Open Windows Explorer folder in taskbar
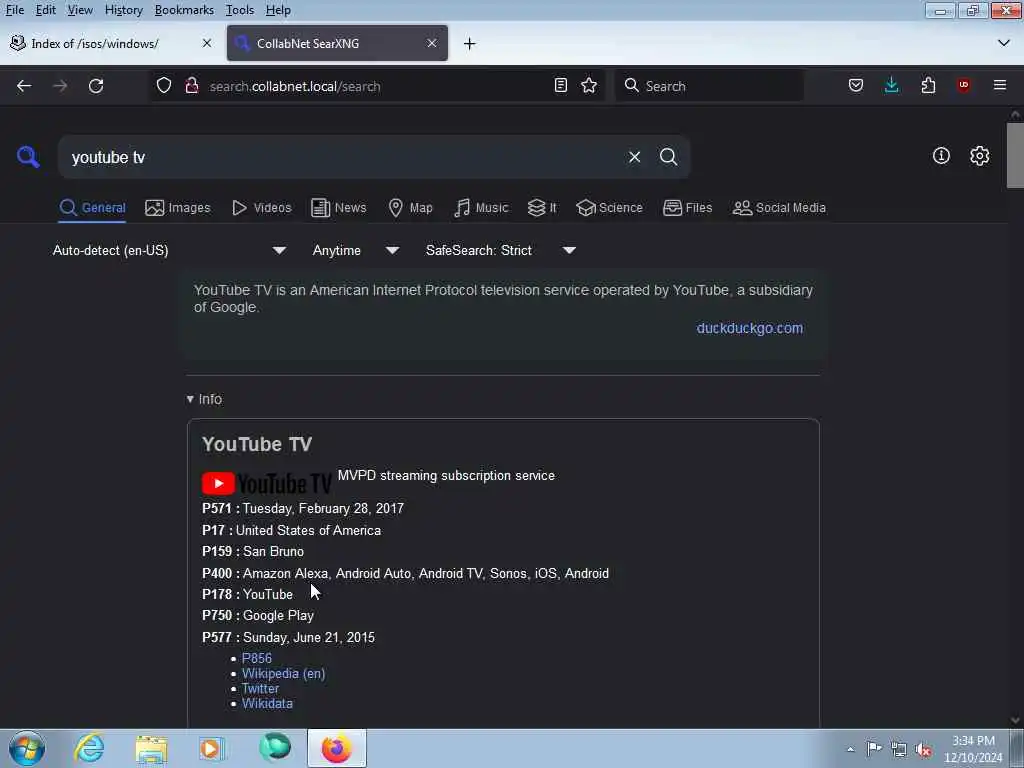The height and width of the screenshot is (768, 1024). point(152,748)
